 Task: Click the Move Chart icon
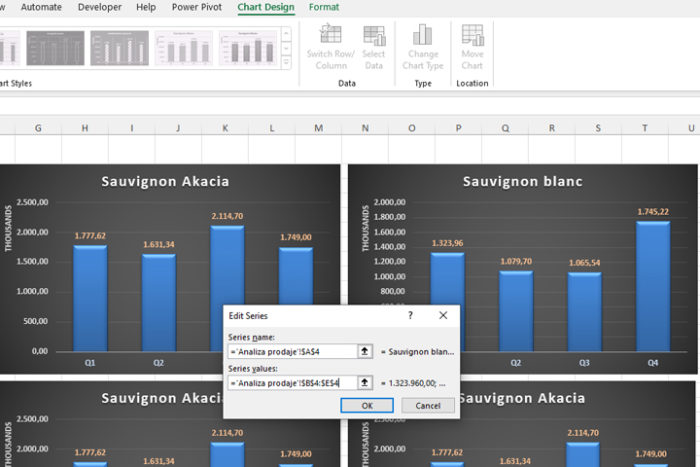tap(472, 35)
